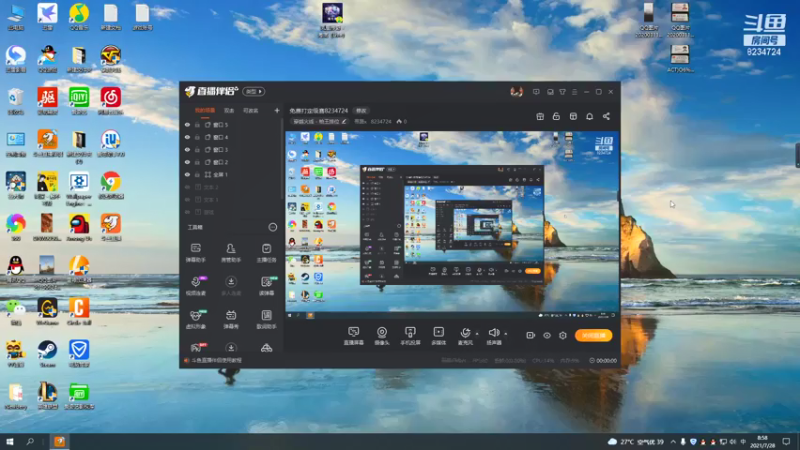
Task: Show hidden source 文本 2 eye icon
Action: point(187,187)
